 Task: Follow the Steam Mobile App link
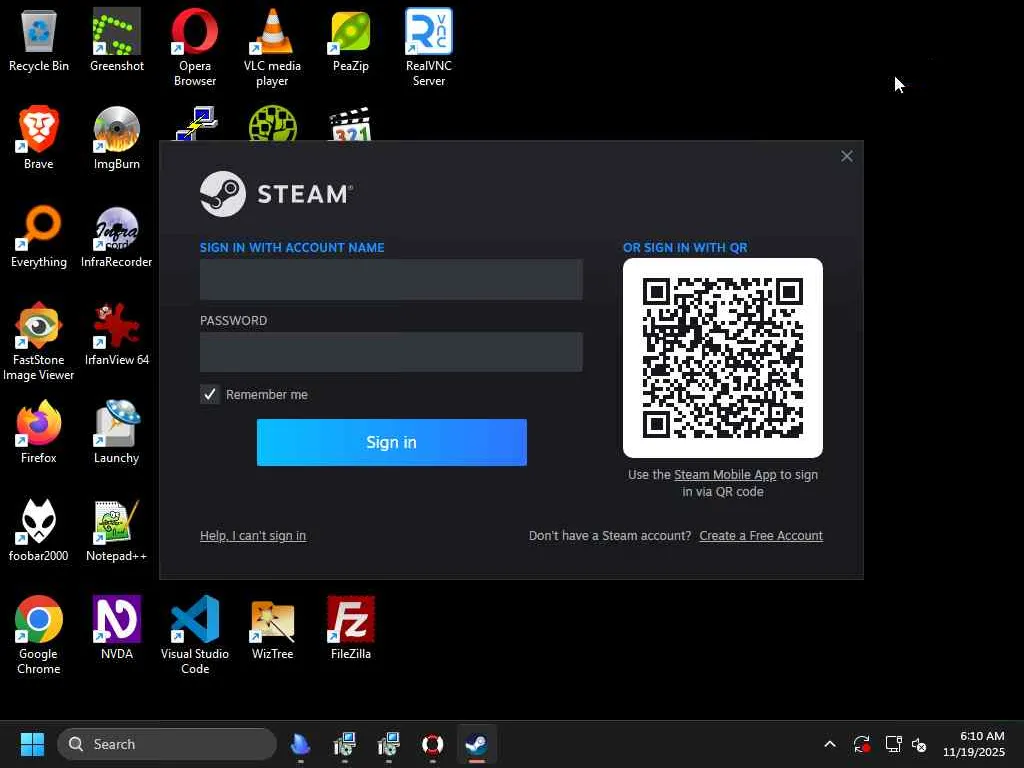tap(725, 475)
